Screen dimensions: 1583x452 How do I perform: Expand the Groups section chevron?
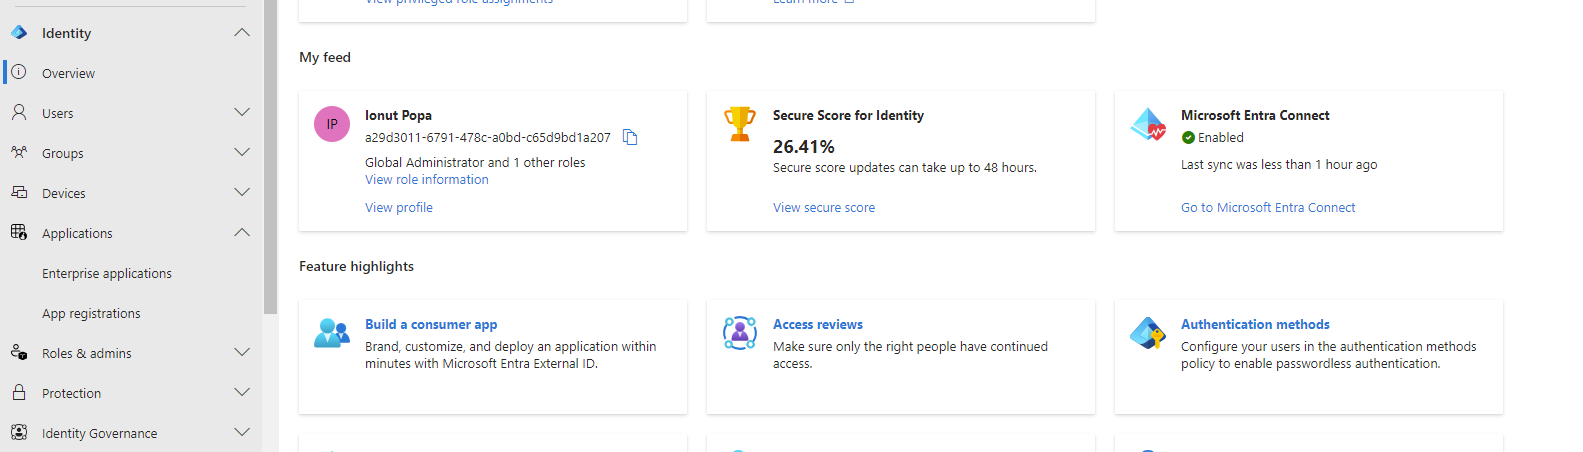(241, 153)
